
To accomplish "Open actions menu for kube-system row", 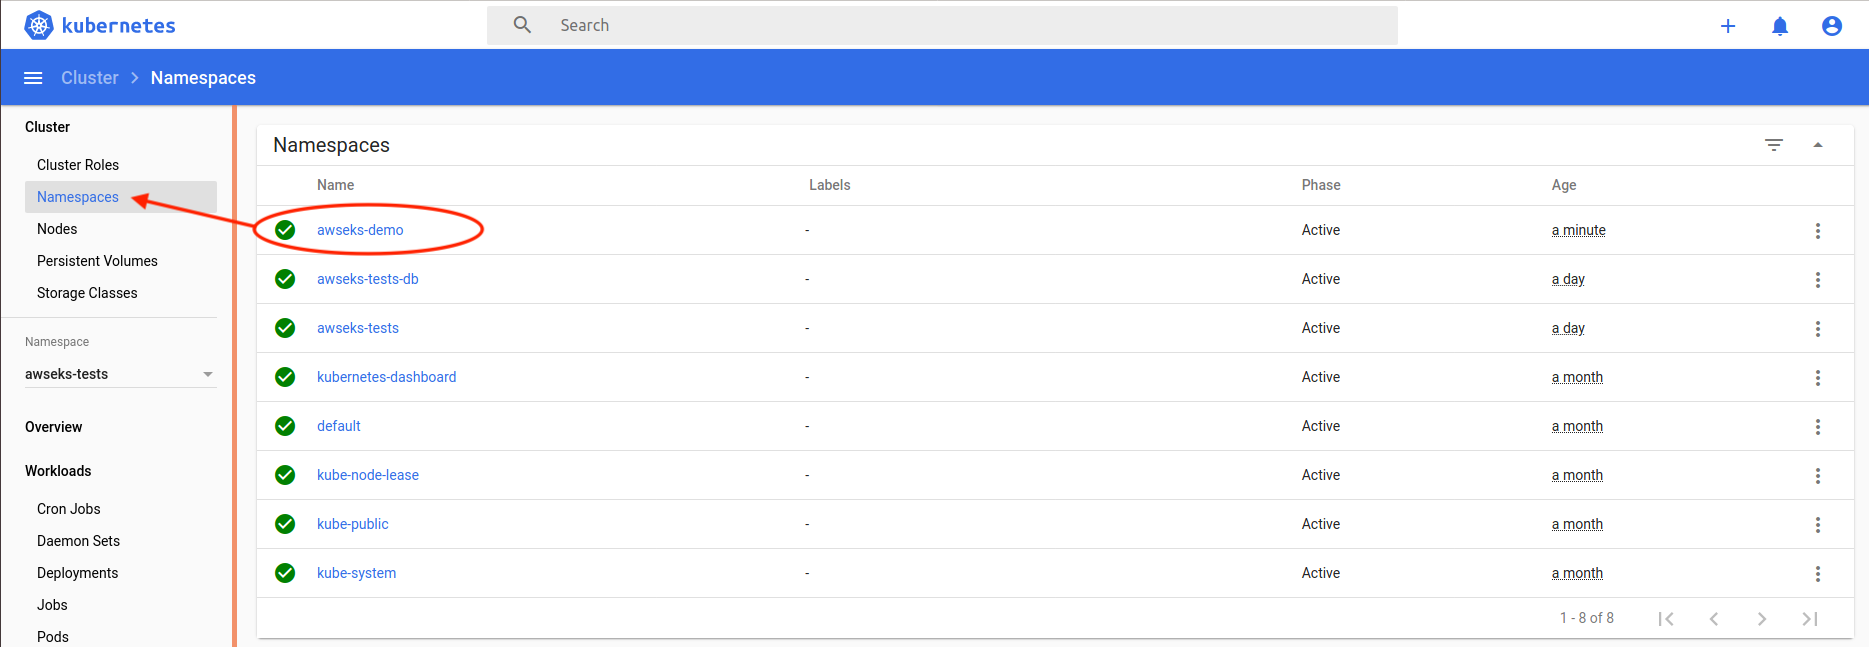I will pos(1818,574).
